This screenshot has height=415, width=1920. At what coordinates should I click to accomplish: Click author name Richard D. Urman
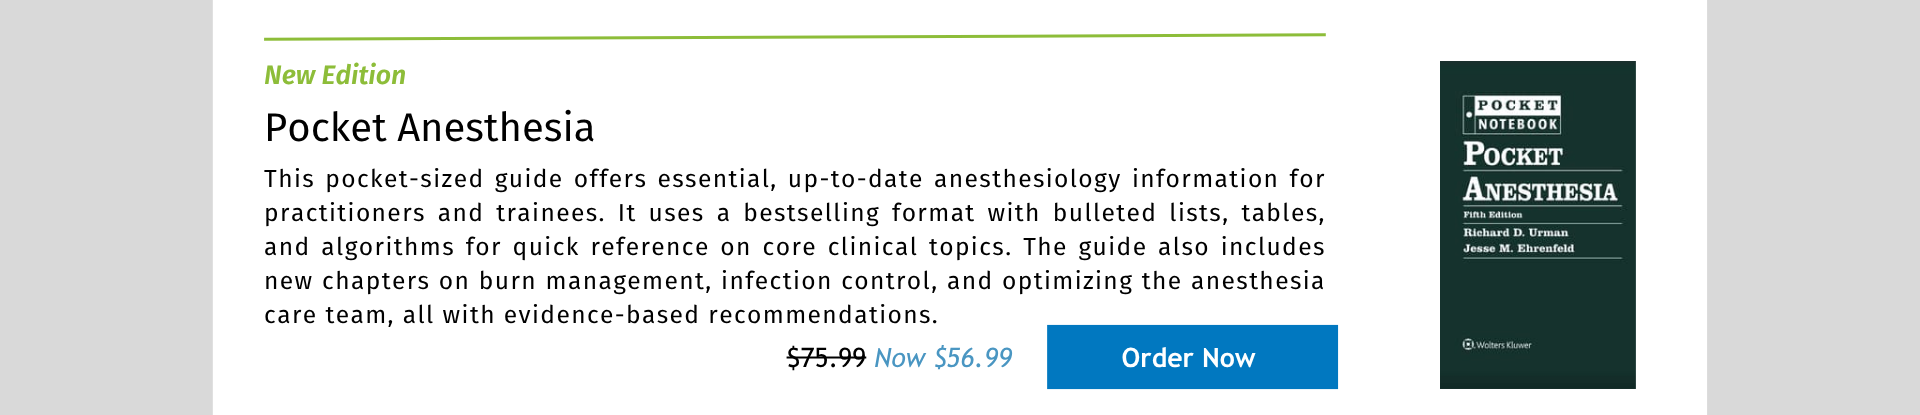1516,232
